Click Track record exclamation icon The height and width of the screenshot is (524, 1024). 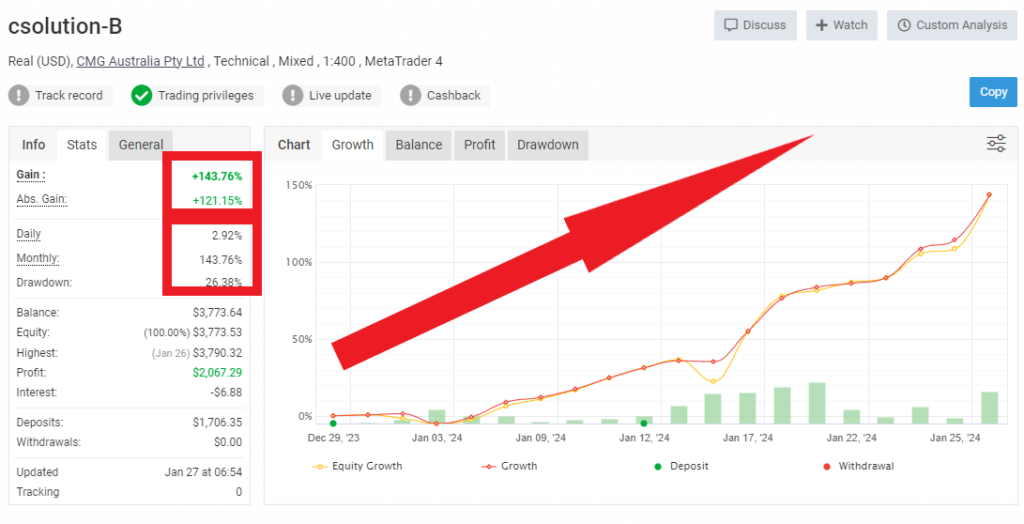coord(19,95)
